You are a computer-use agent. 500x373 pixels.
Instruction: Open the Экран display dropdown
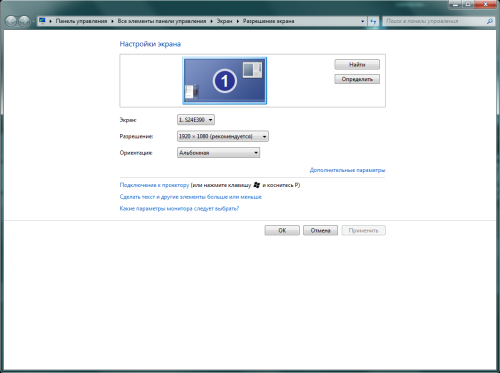click(196, 120)
